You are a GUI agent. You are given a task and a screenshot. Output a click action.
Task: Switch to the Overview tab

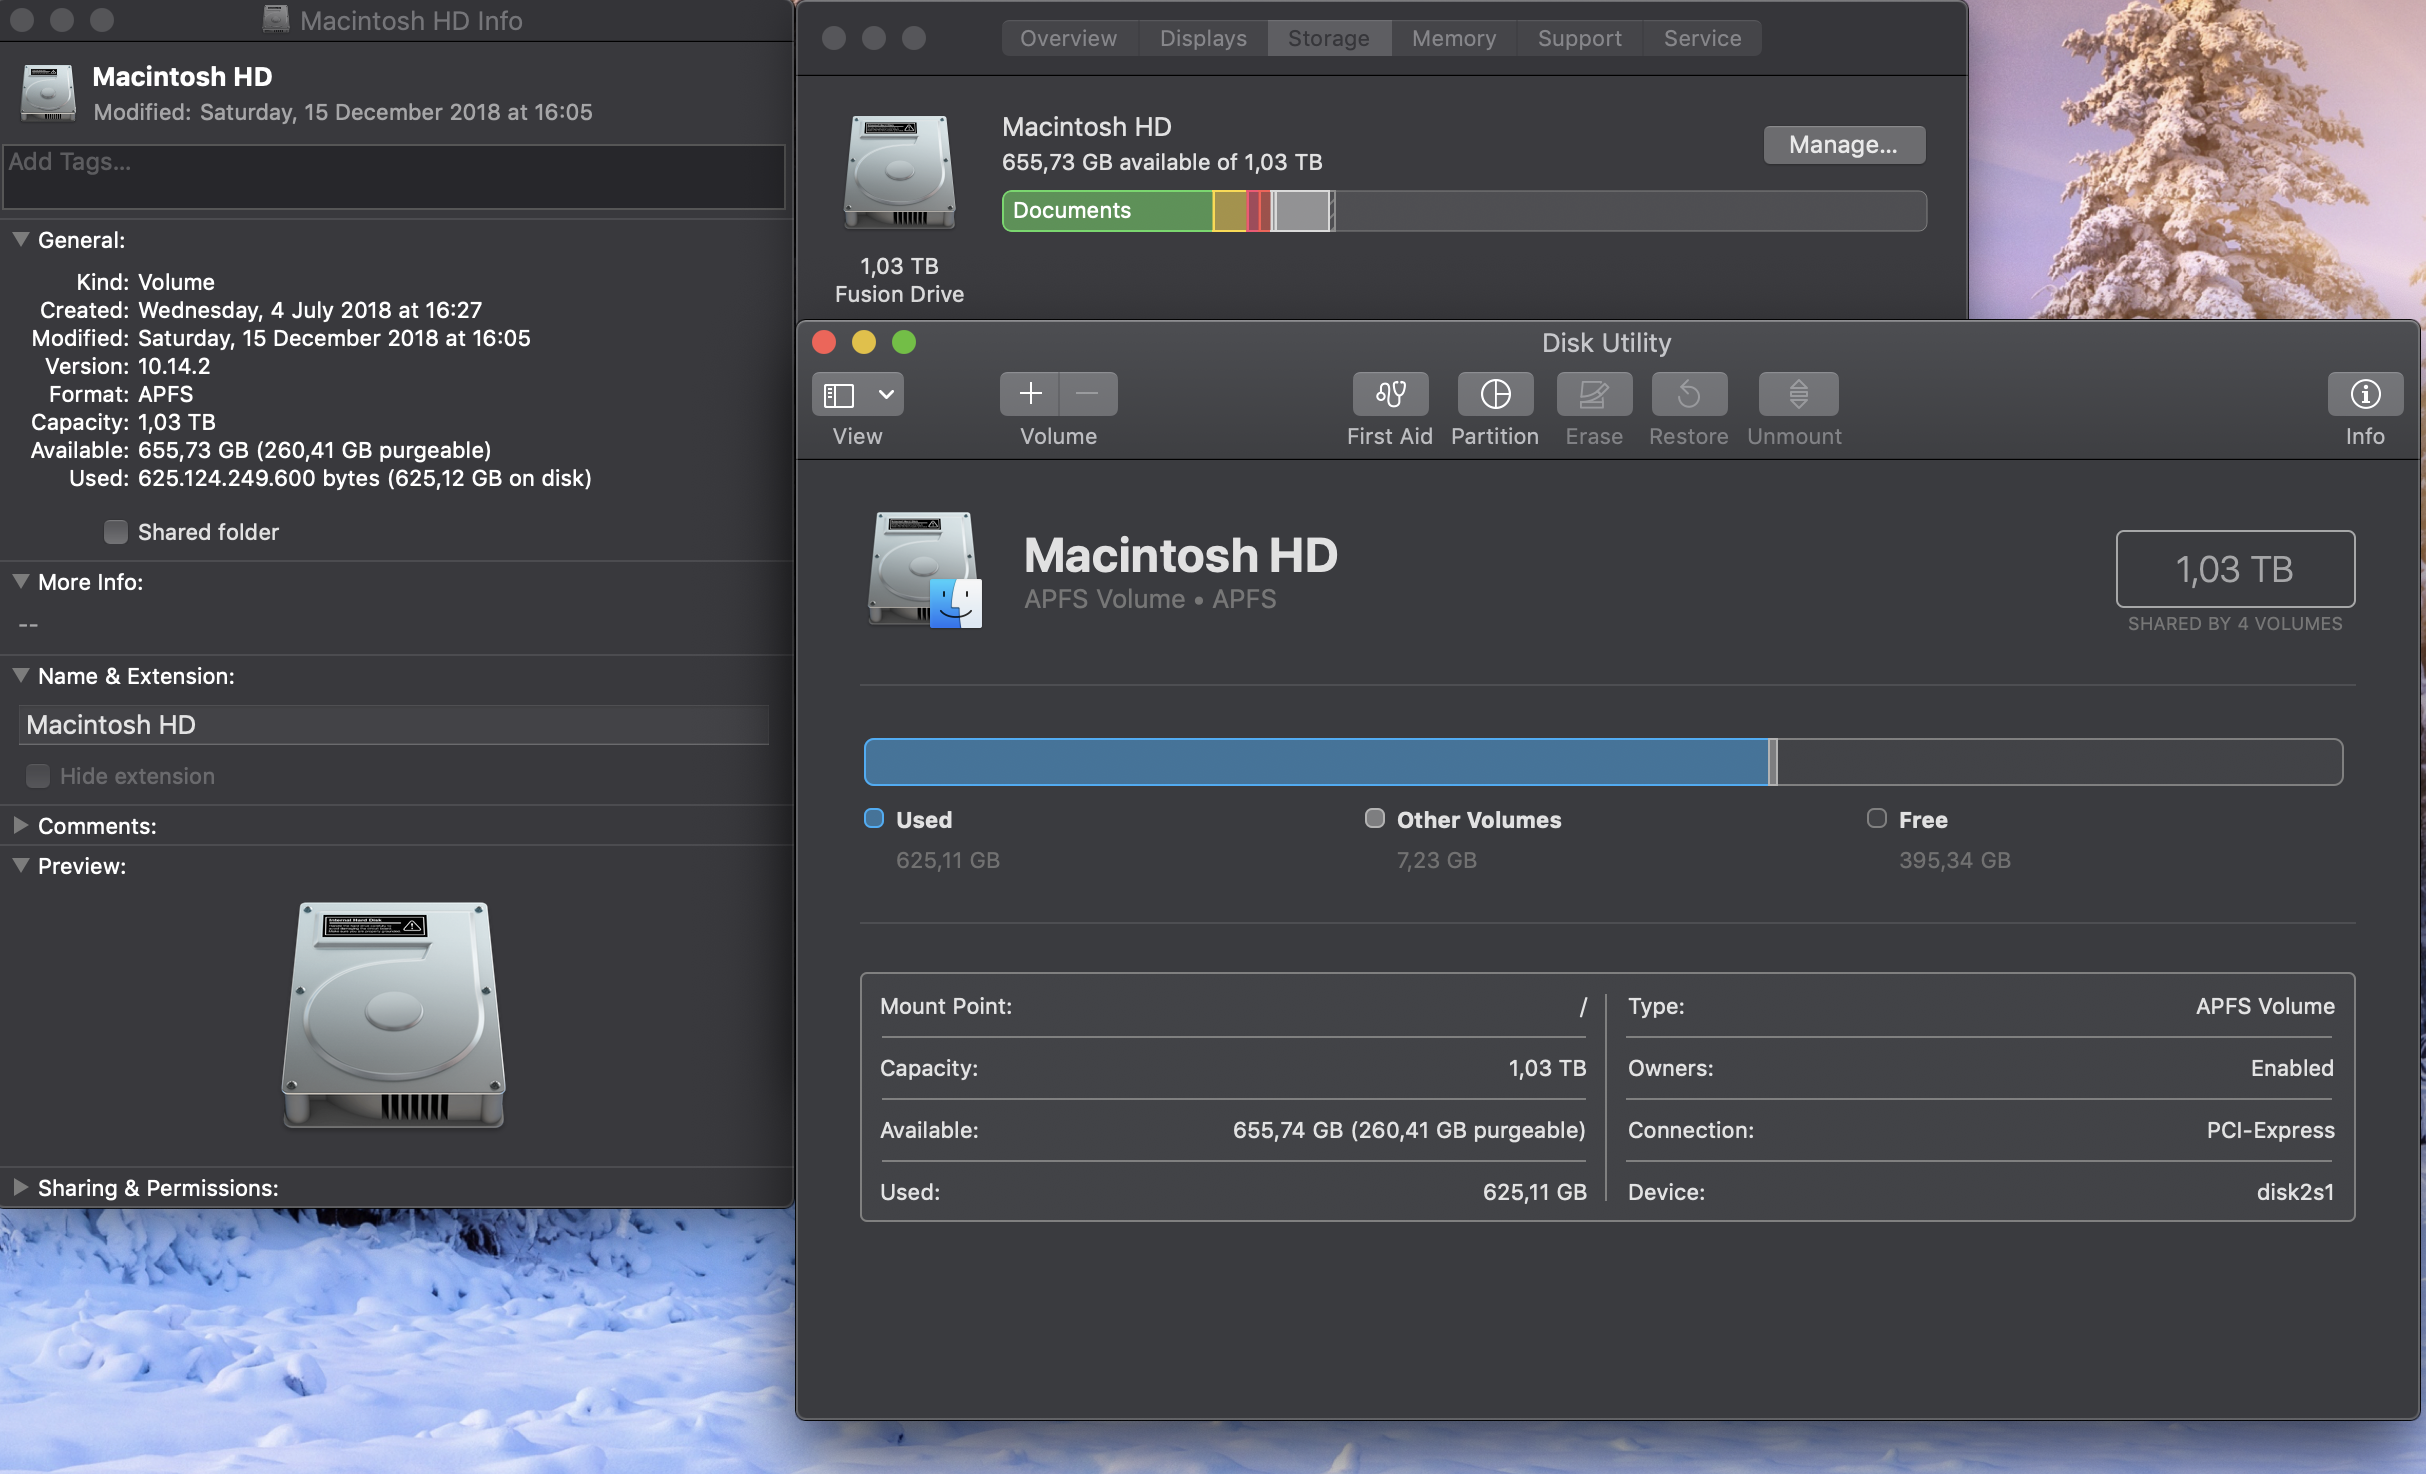(1069, 38)
